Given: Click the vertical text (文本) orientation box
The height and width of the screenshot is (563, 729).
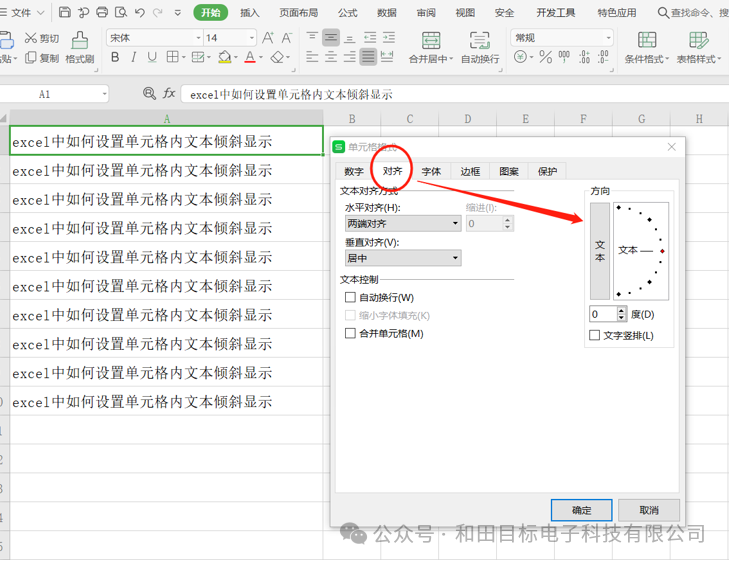Looking at the screenshot, I should tap(600, 251).
